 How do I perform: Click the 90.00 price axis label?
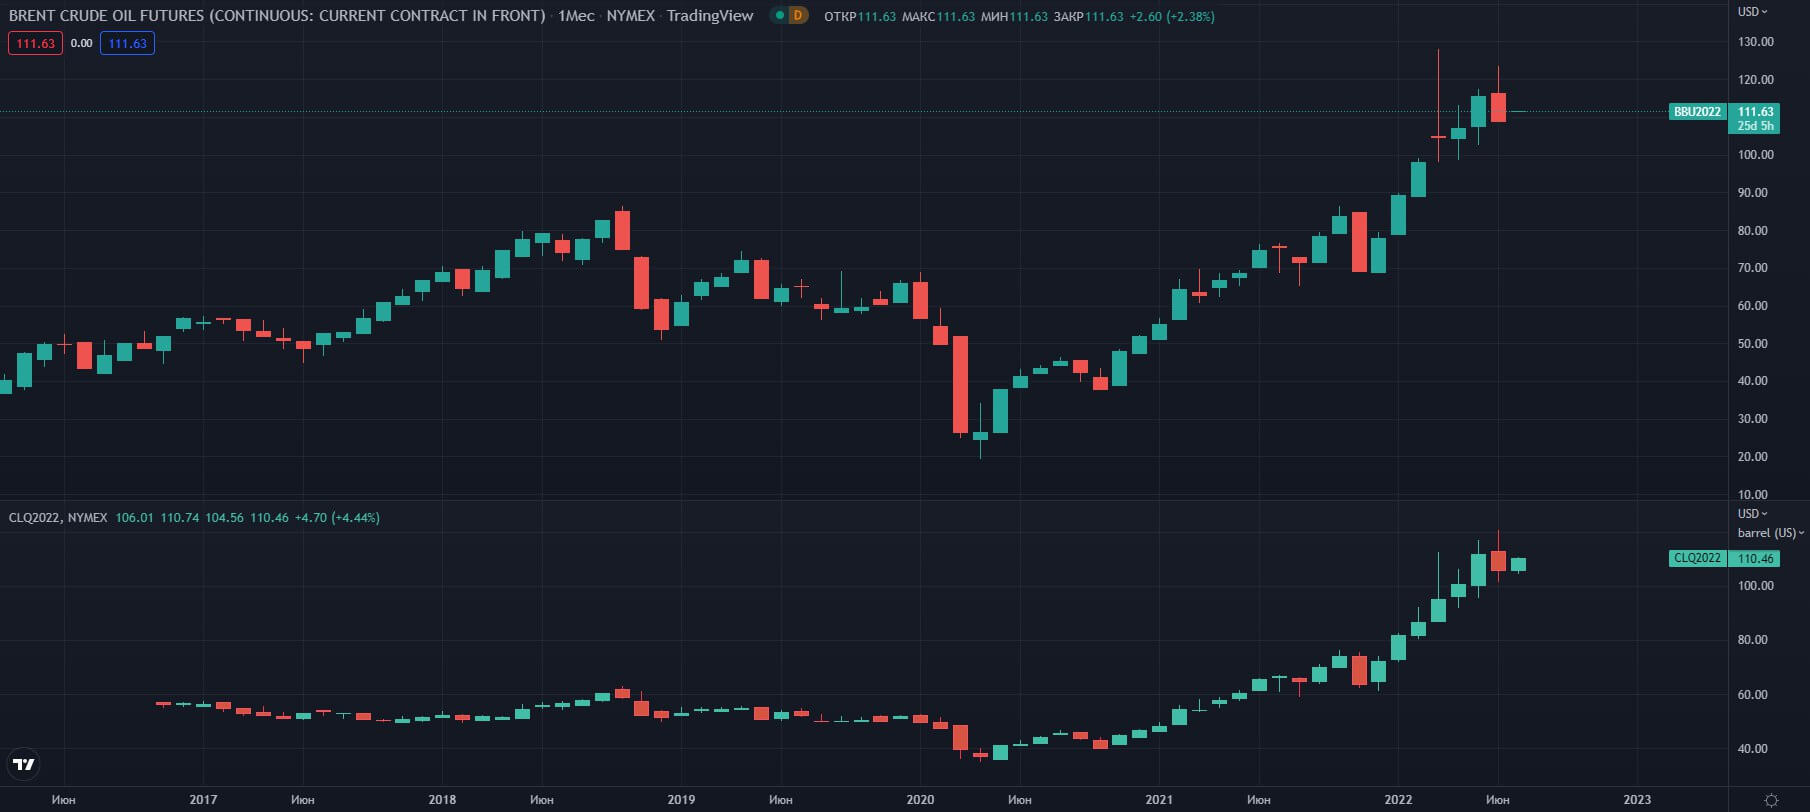click(1756, 193)
